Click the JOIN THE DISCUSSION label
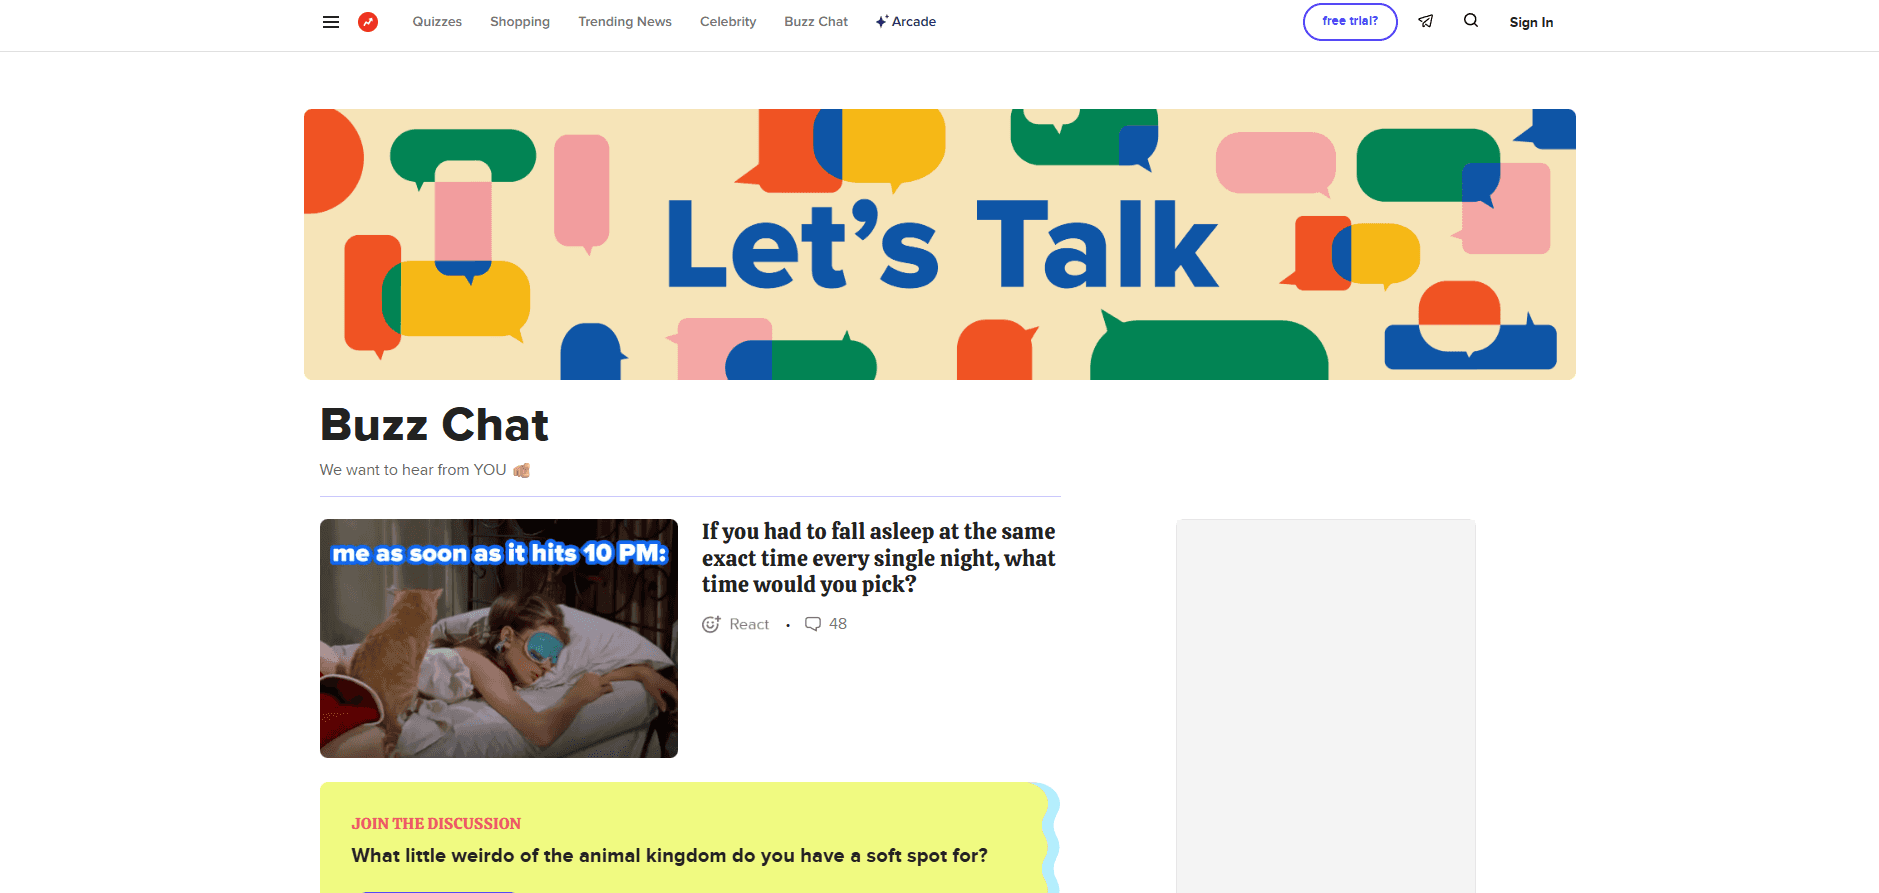The image size is (1879, 893). click(436, 824)
